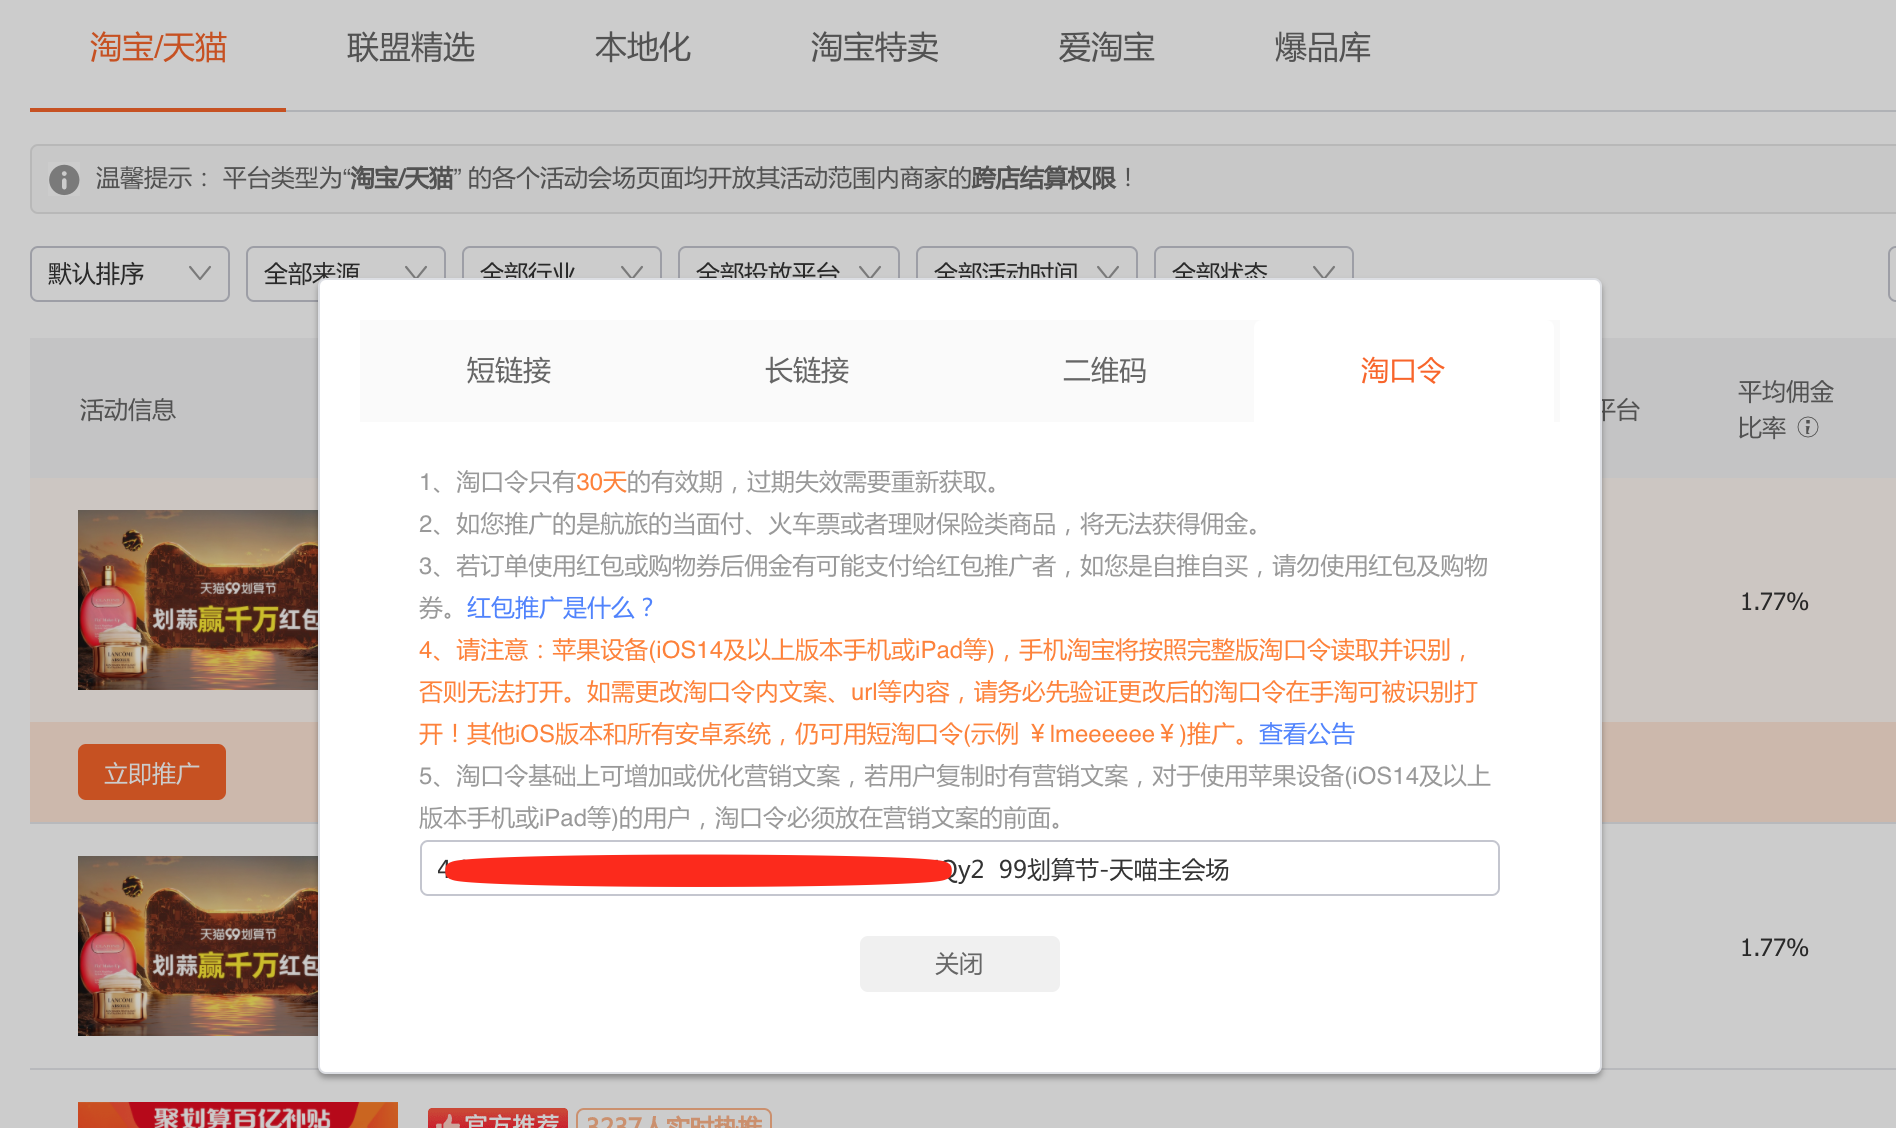Click the second row's 1.77% commission value
Image resolution: width=1896 pixels, height=1128 pixels.
point(1775,948)
